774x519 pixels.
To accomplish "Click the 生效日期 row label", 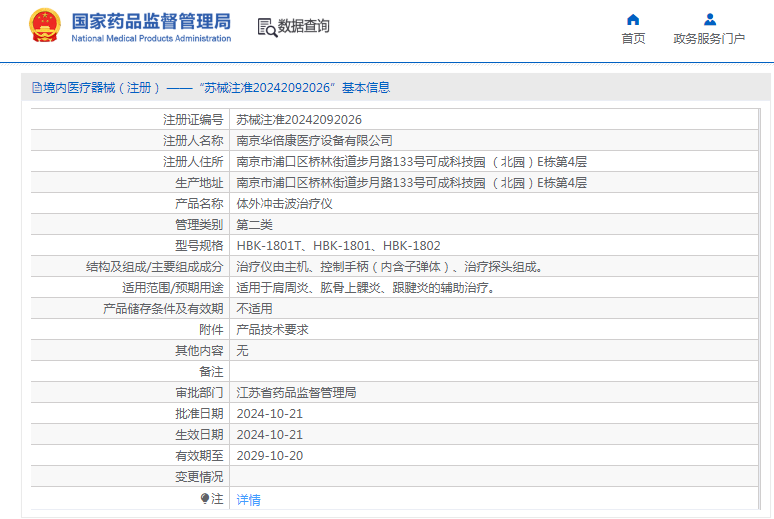I will coord(199,435).
